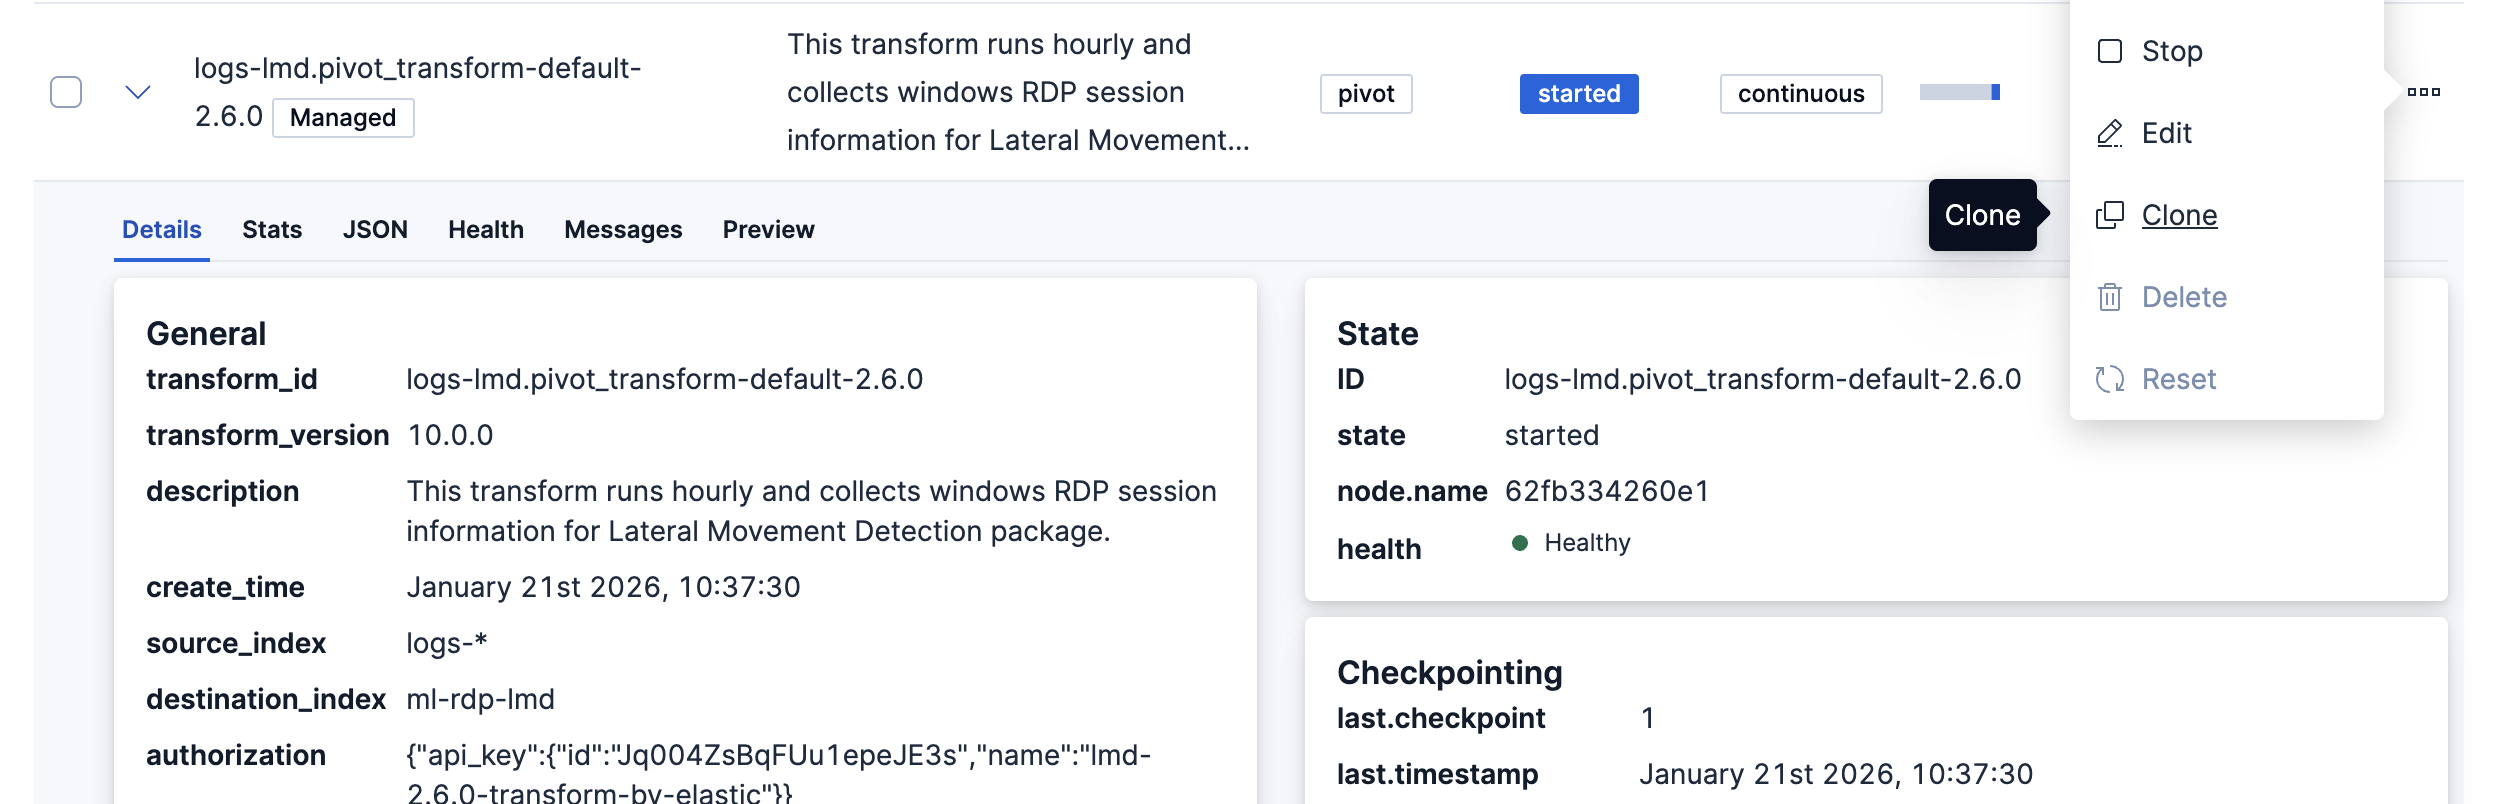The height and width of the screenshot is (804, 2510).
Task: Click the transform progress bar
Action: pyautogui.click(x=1959, y=92)
